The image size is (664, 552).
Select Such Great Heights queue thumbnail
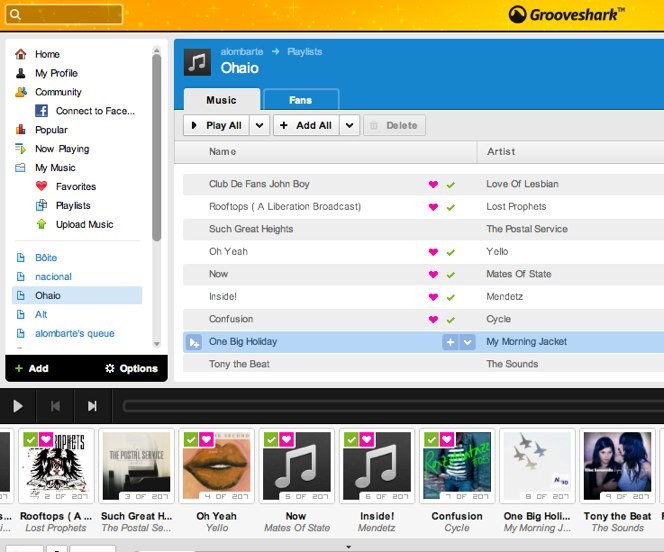pyautogui.click(x=136, y=466)
